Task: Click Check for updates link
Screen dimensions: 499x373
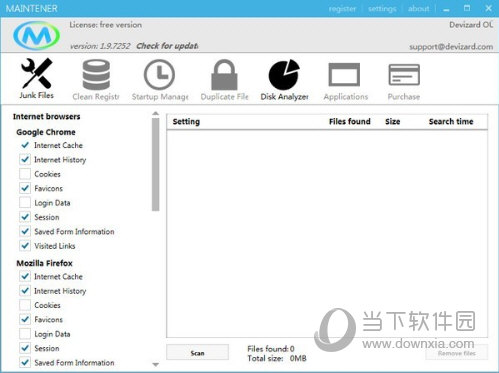Action: [167, 46]
